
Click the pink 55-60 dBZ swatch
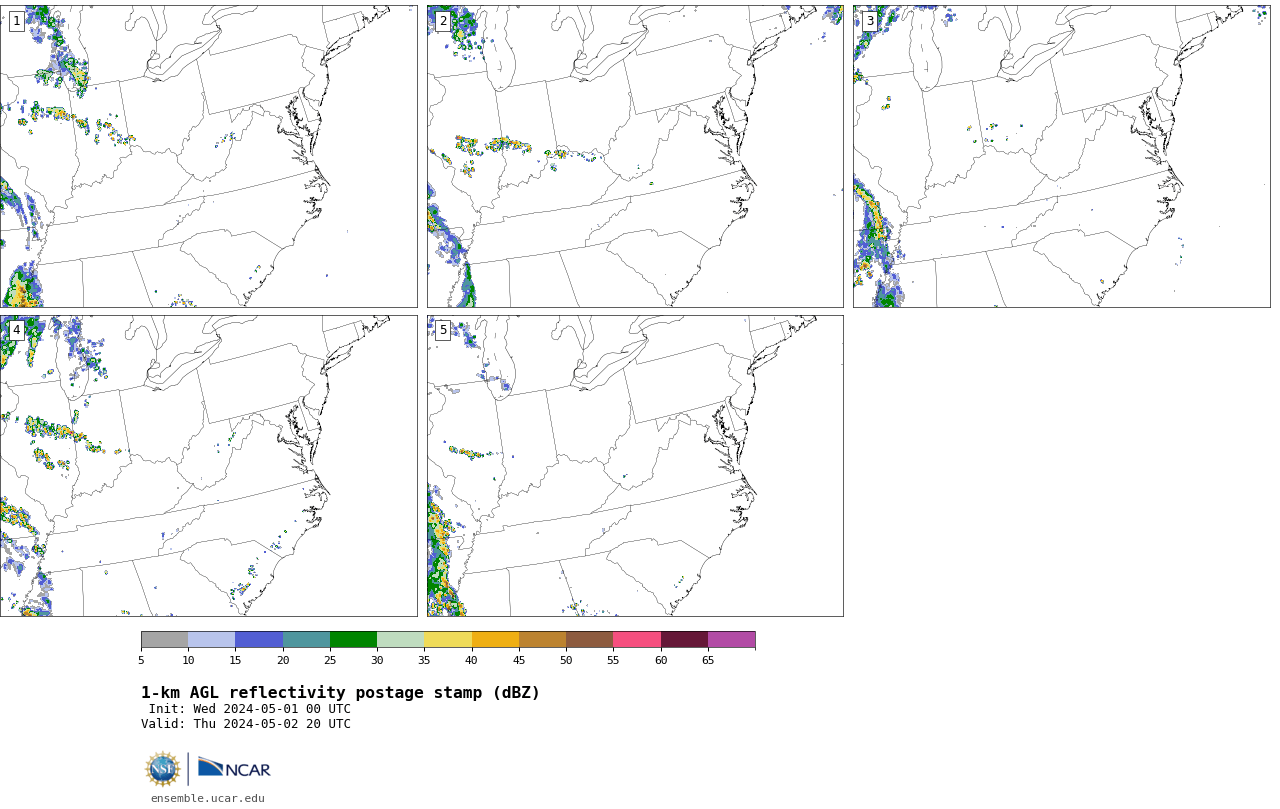click(637, 640)
